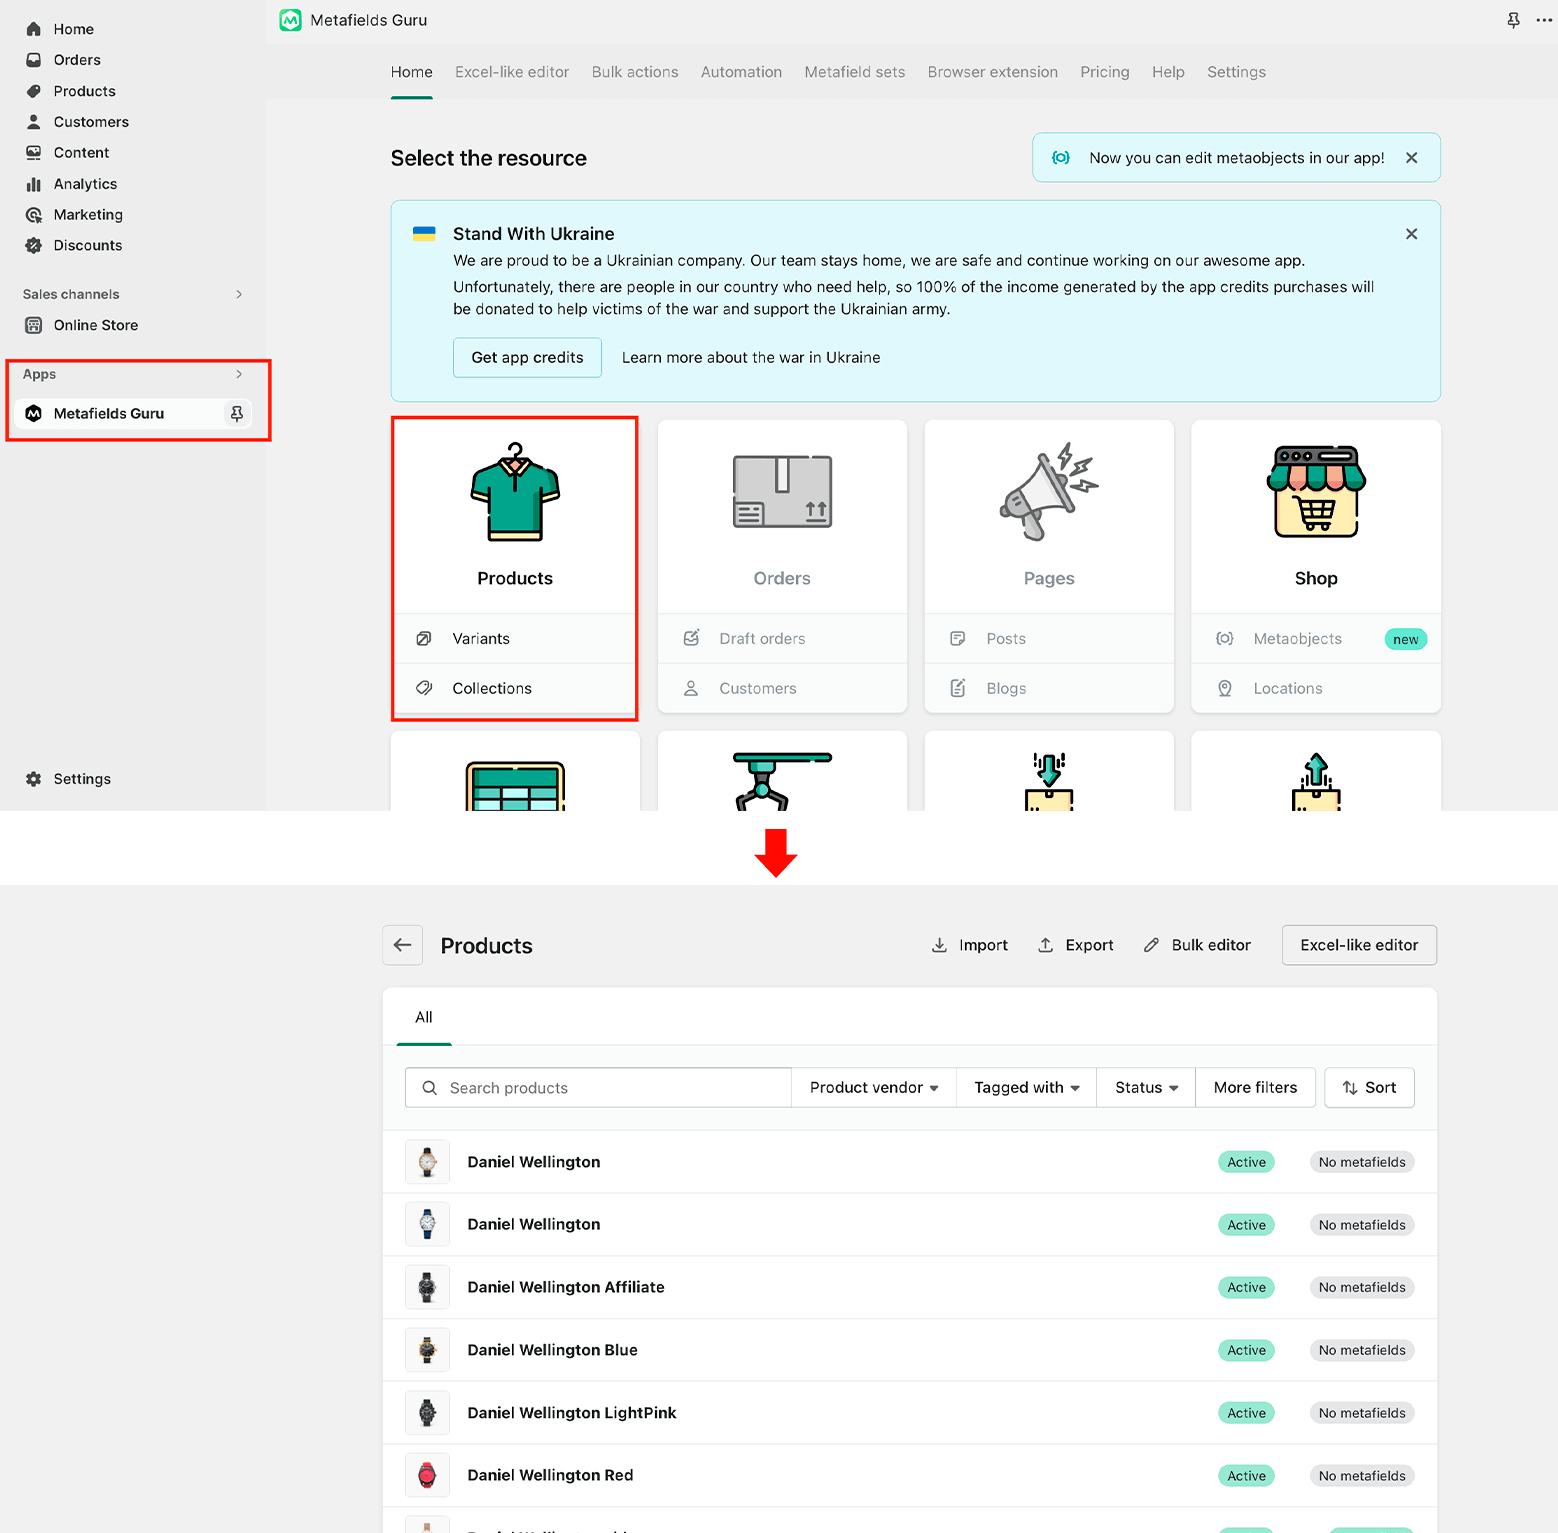The height and width of the screenshot is (1533, 1558).
Task: Open Customers under the Orders card
Action: [x=782, y=688]
